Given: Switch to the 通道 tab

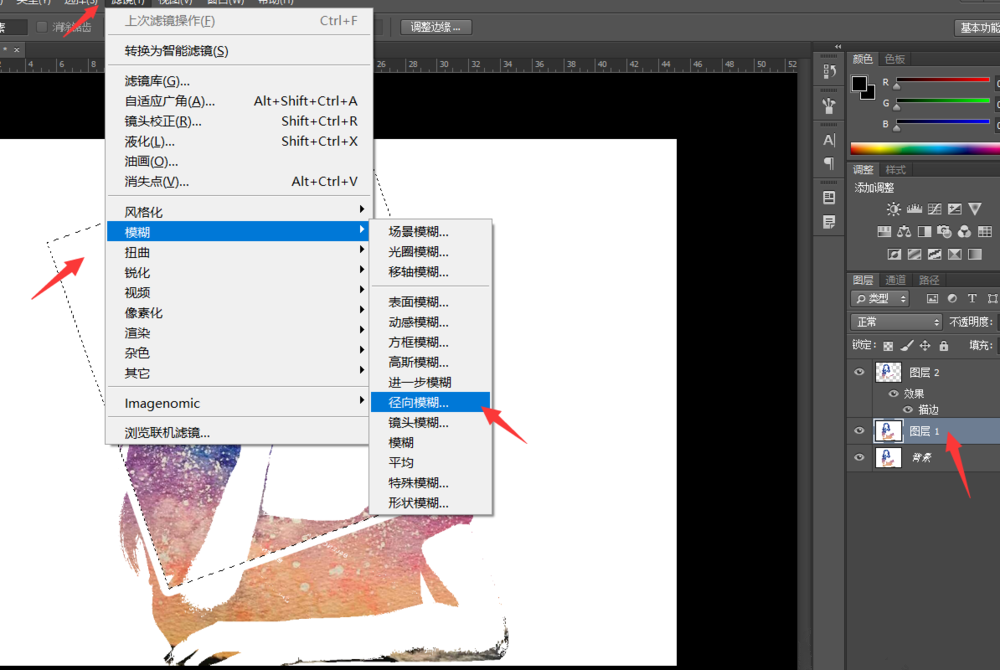Looking at the screenshot, I should click(x=896, y=280).
